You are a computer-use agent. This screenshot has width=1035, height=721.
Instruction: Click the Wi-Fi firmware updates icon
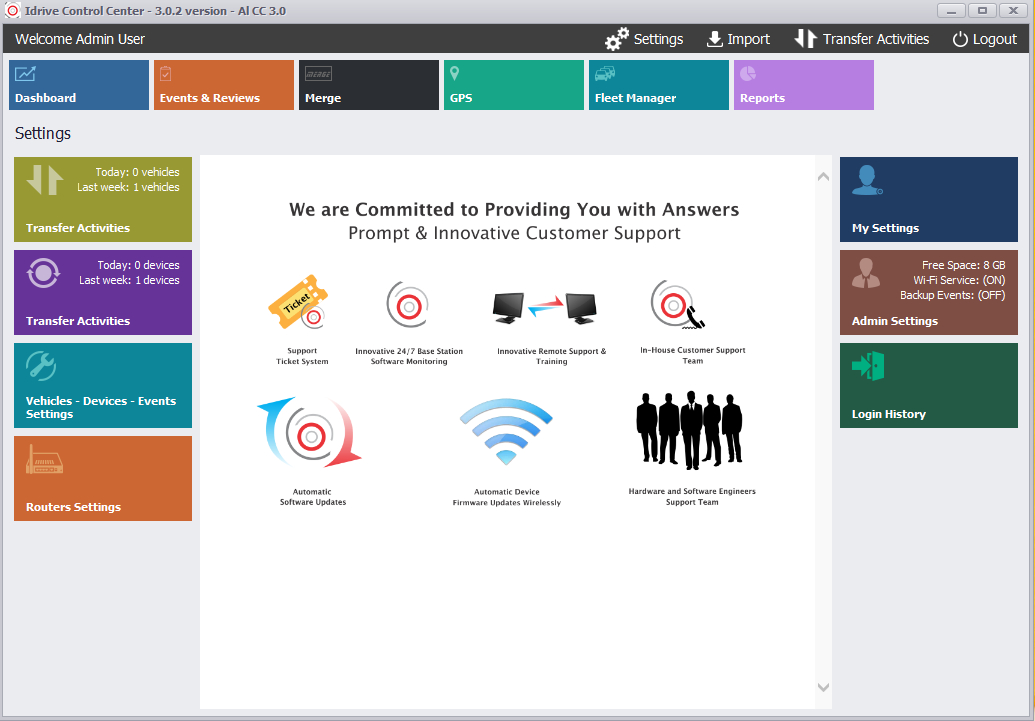pyautogui.click(x=506, y=431)
